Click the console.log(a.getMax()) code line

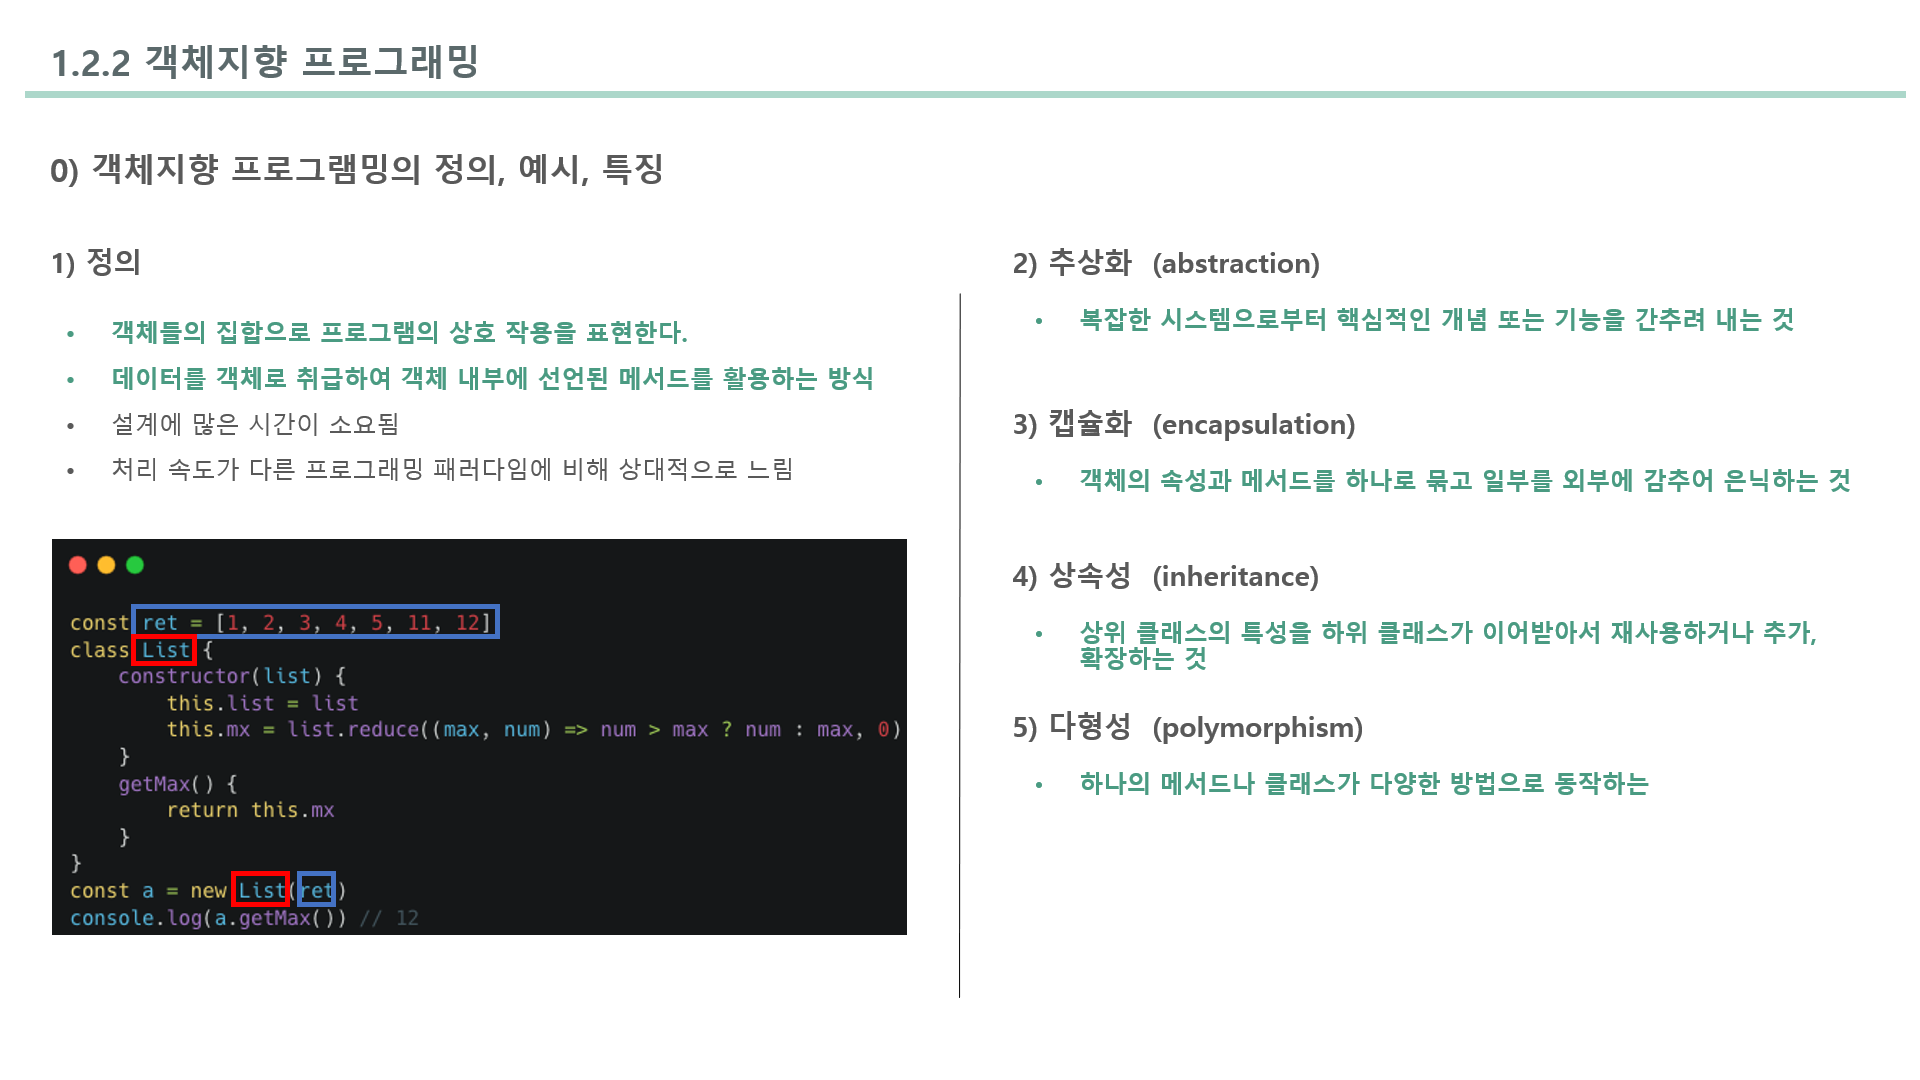coord(243,917)
